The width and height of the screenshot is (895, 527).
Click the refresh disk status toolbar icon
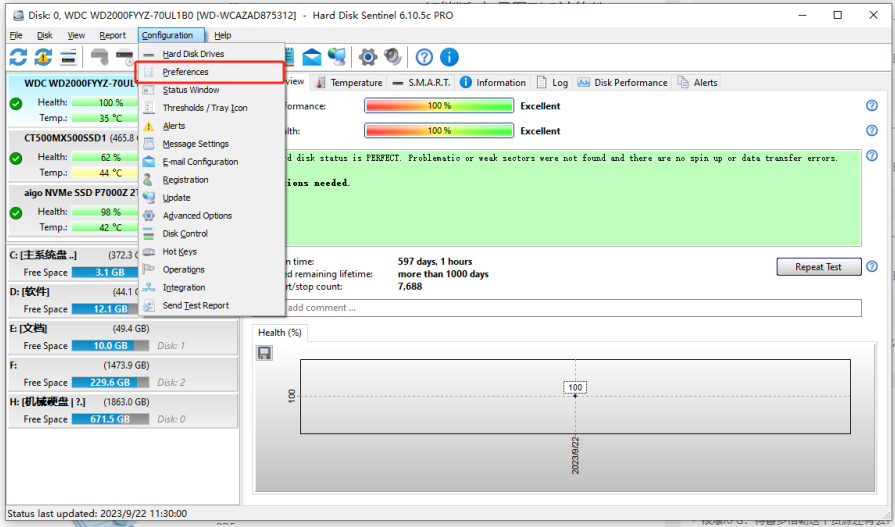click(18, 57)
